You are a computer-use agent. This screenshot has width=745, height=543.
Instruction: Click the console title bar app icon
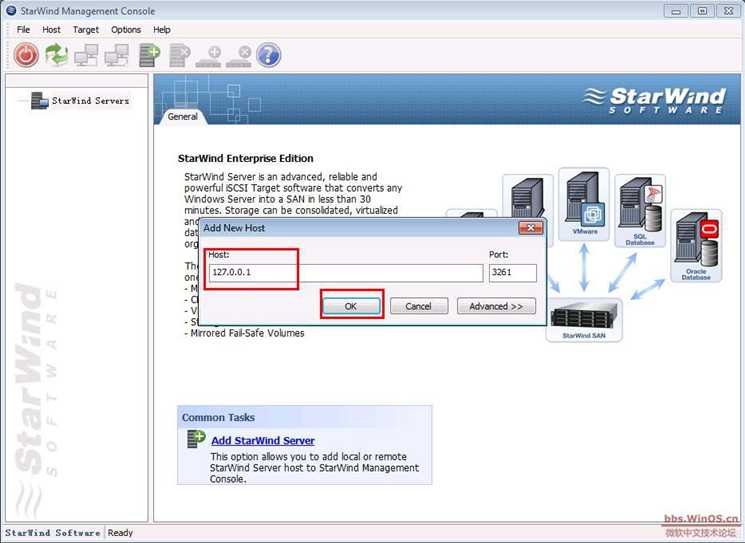point(11,10)
